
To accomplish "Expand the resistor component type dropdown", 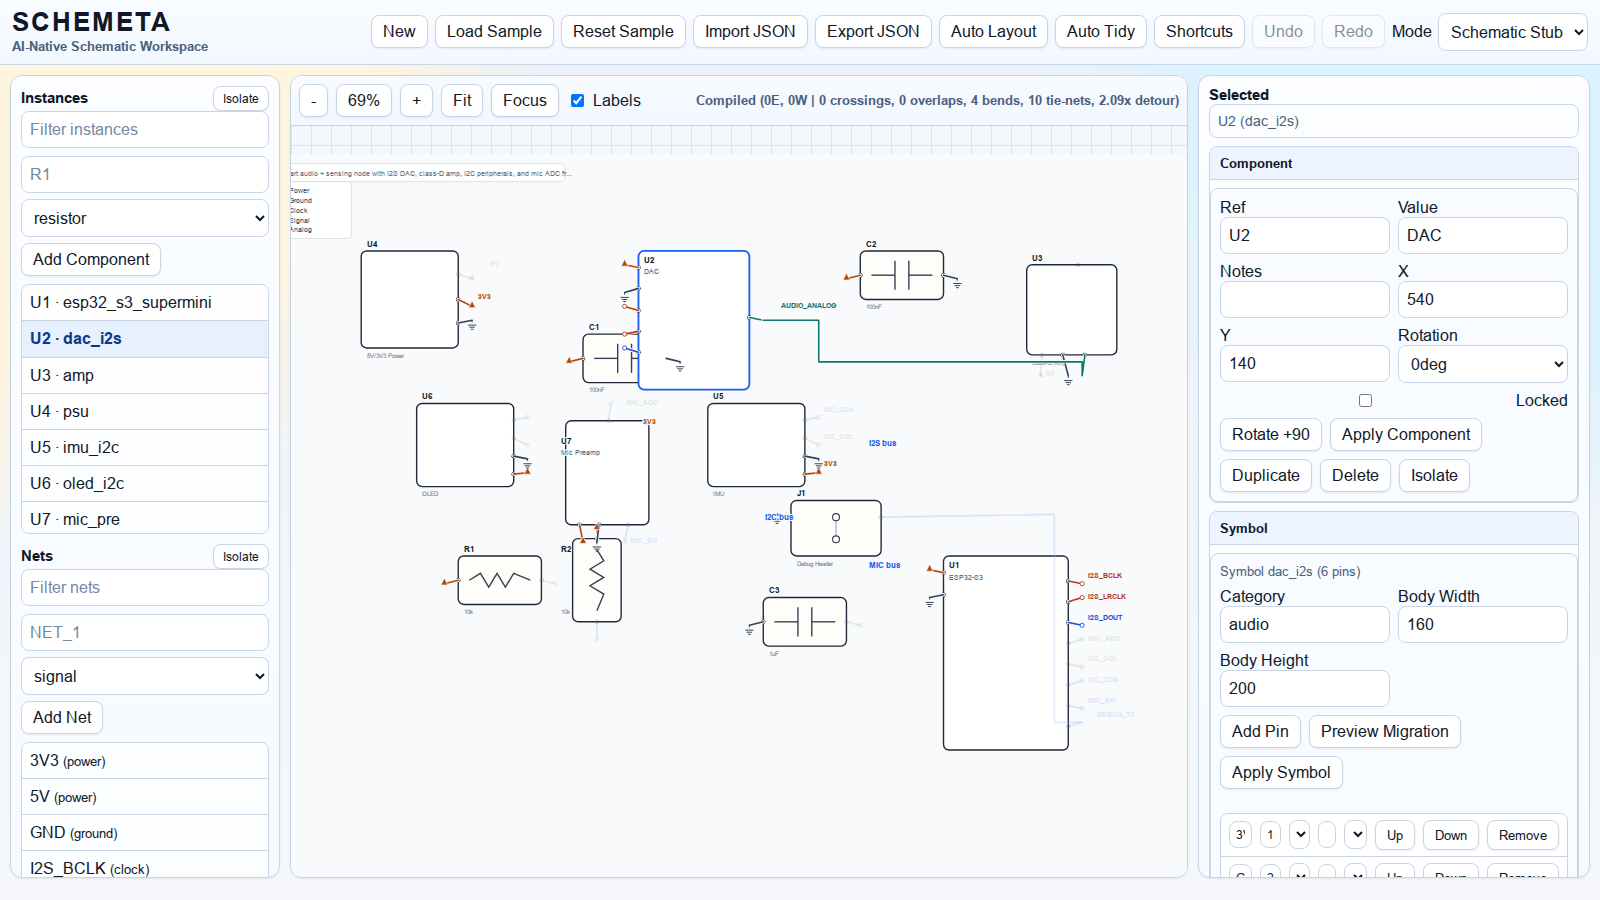I will 145,218.
